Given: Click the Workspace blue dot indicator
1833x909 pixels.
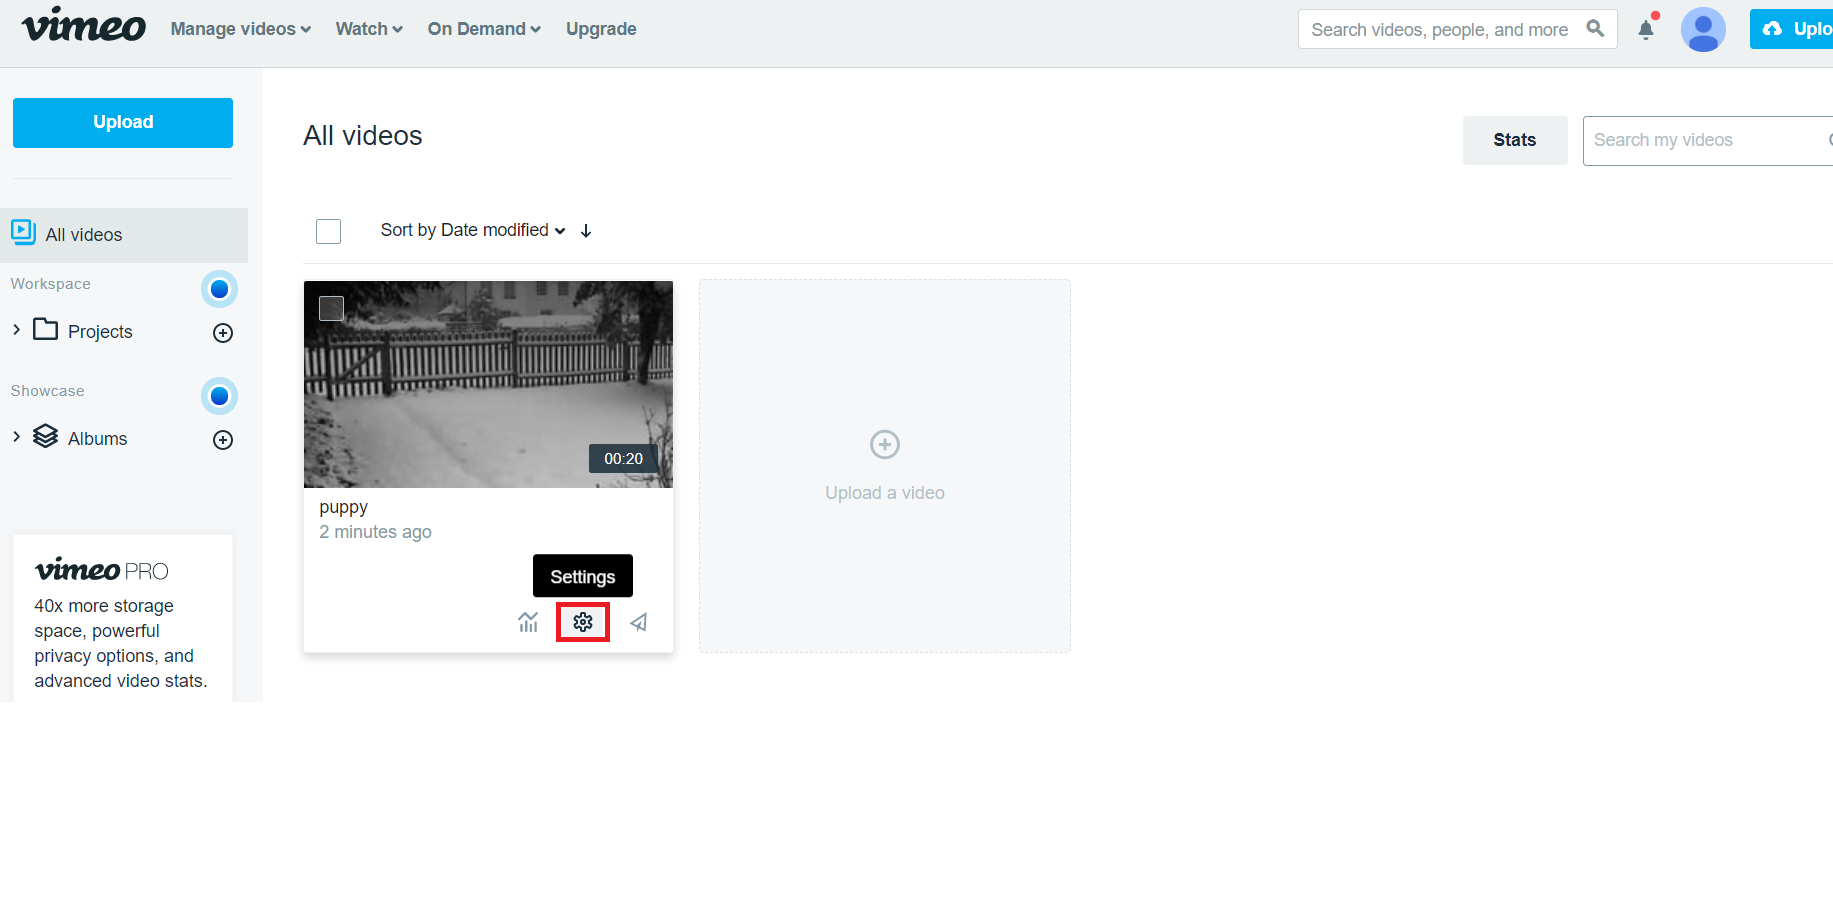Looking at the screenshot, I should [219, 289].
